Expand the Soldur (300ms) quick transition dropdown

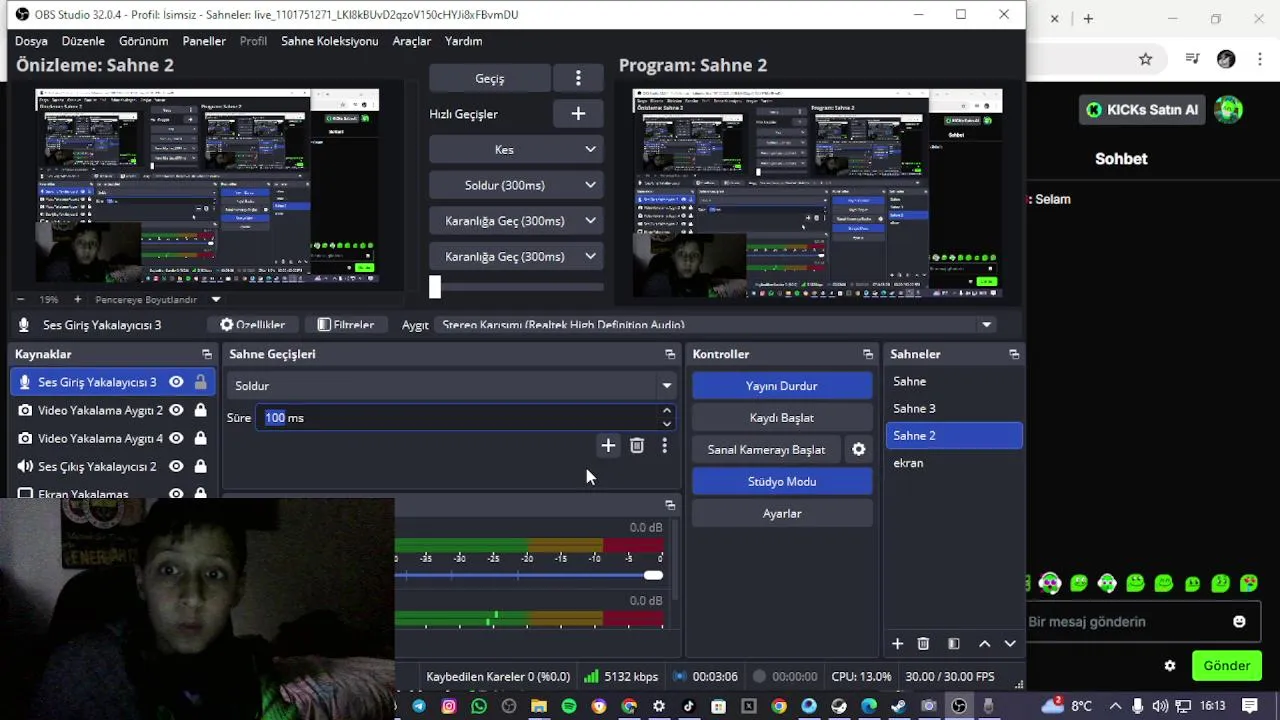coord(590,185)
